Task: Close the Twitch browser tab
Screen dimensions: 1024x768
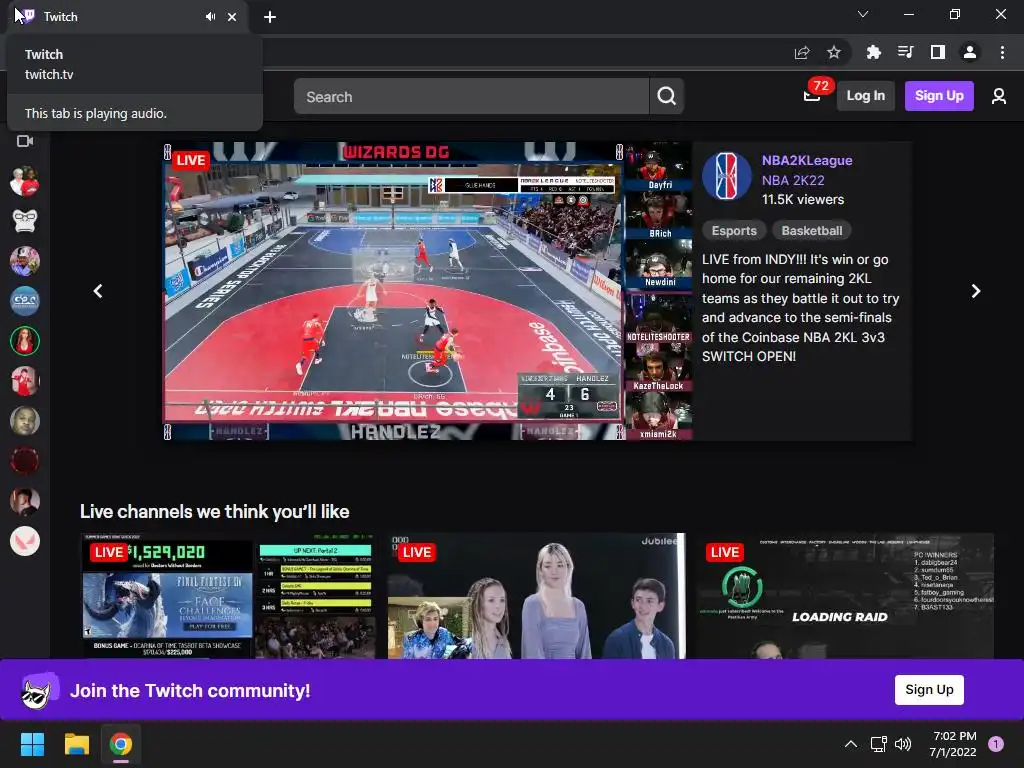Action: [232, 17]
